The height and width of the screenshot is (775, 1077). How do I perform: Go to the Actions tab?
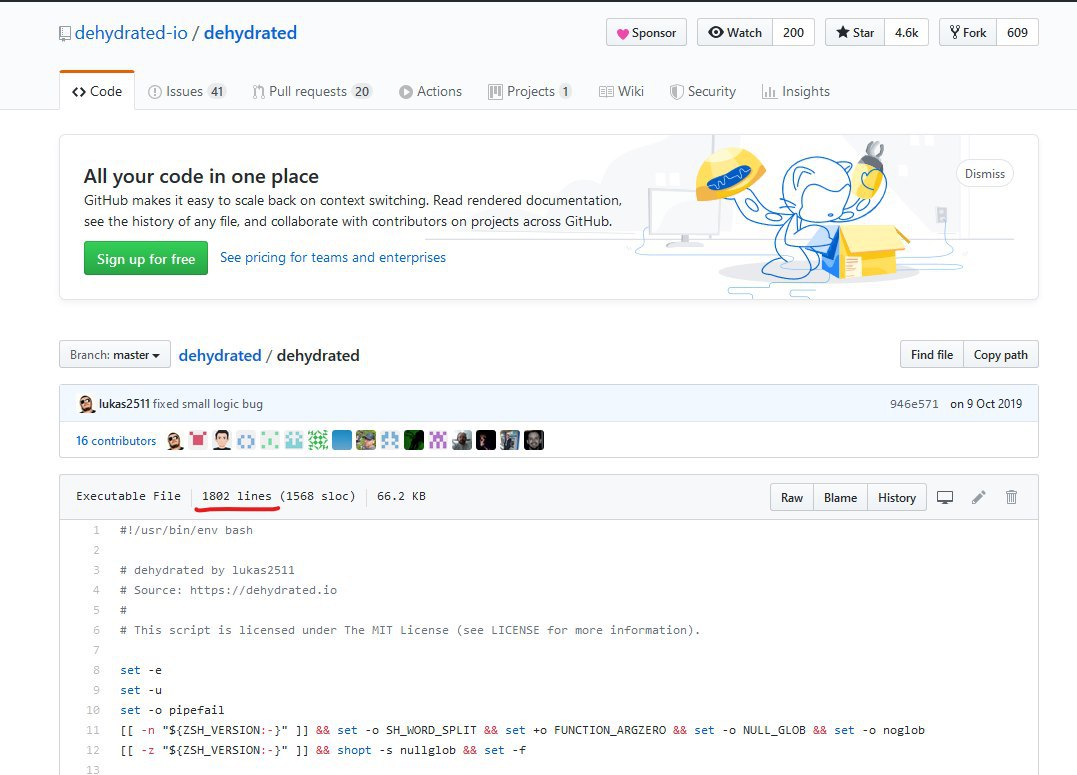tap(430, 91)
